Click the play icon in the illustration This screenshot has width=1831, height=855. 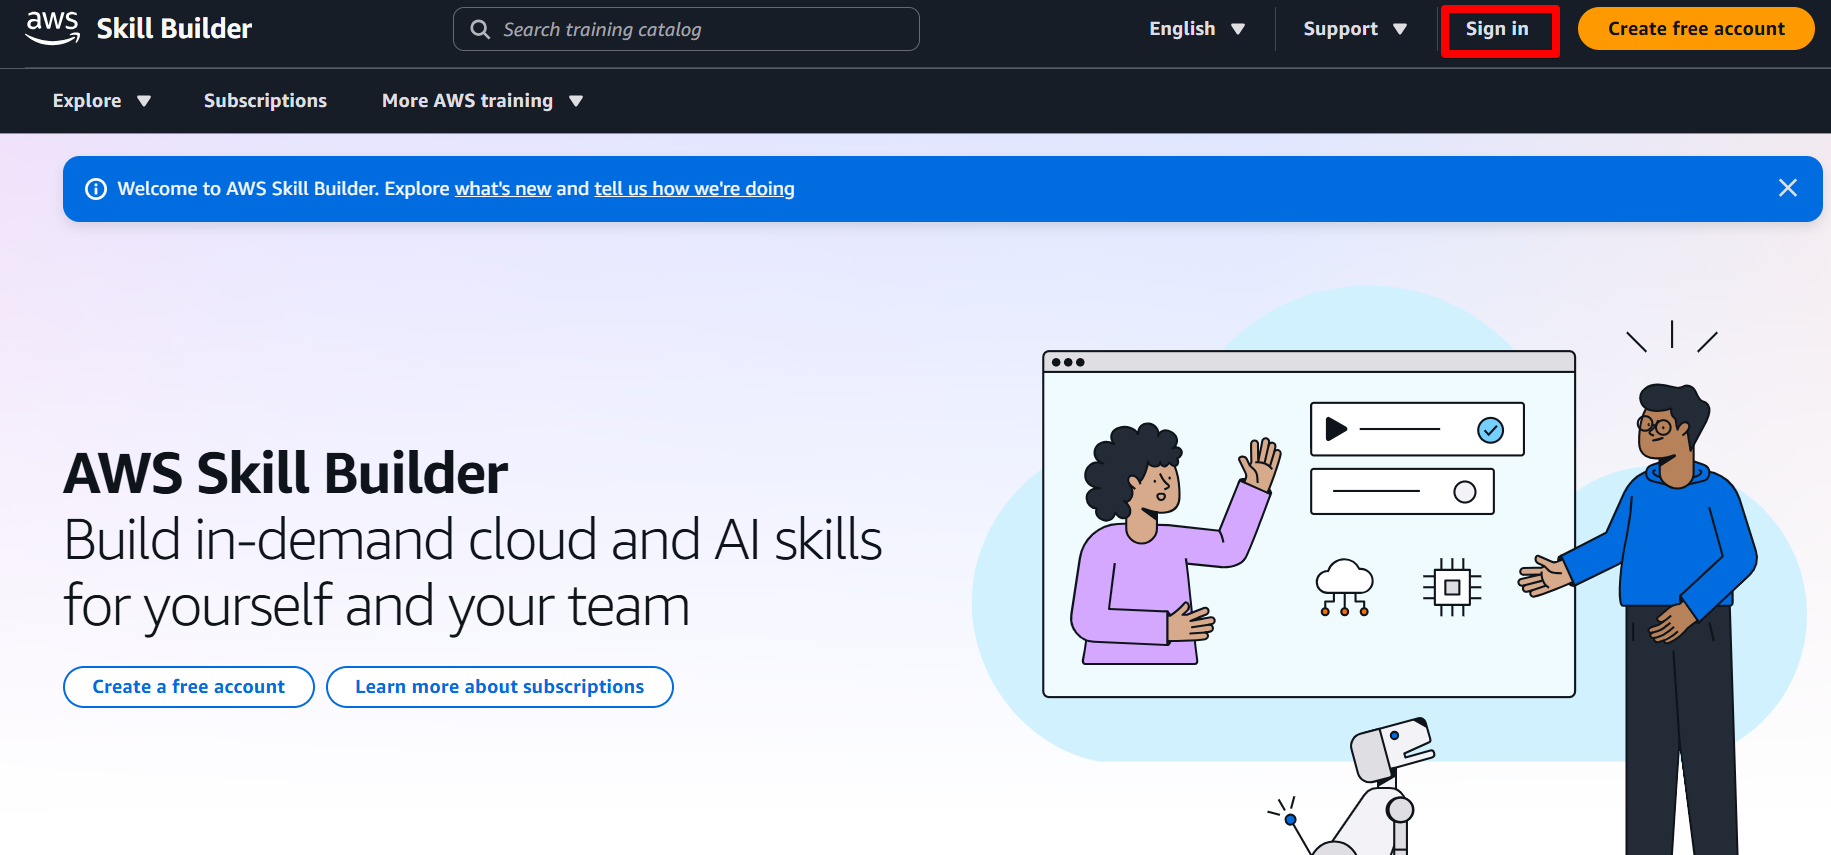(1335, 429)
